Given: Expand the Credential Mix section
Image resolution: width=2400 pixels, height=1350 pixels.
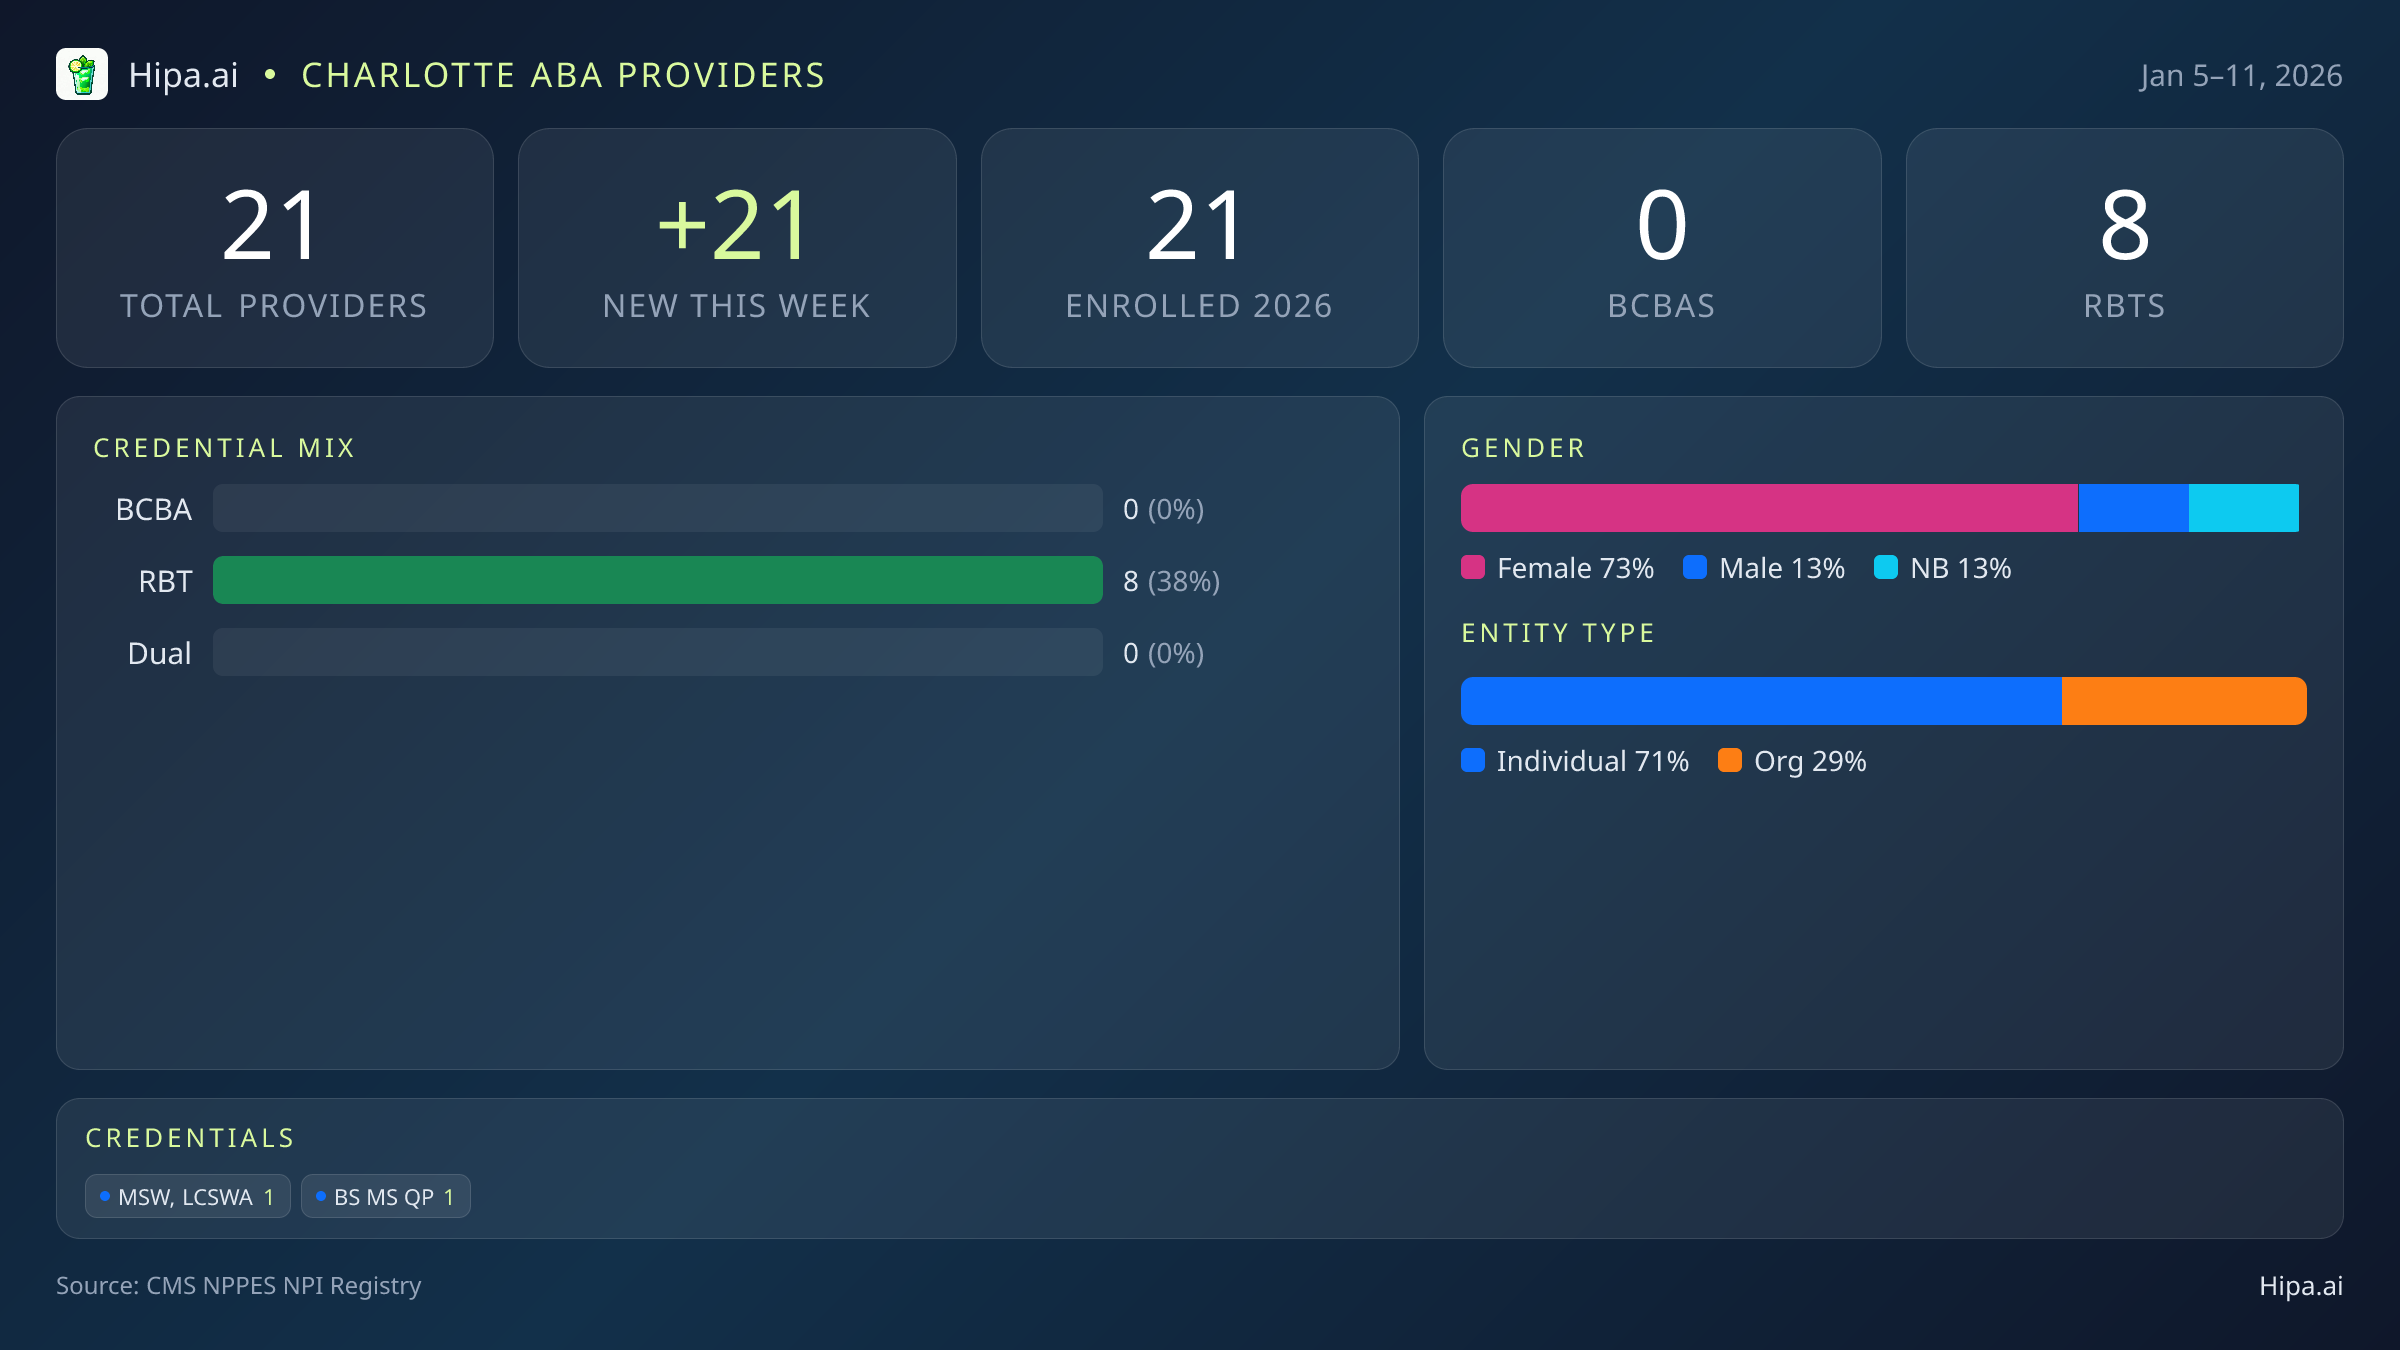Looking at the screenshot, I should pyautogui.click(x=225, y=447).
